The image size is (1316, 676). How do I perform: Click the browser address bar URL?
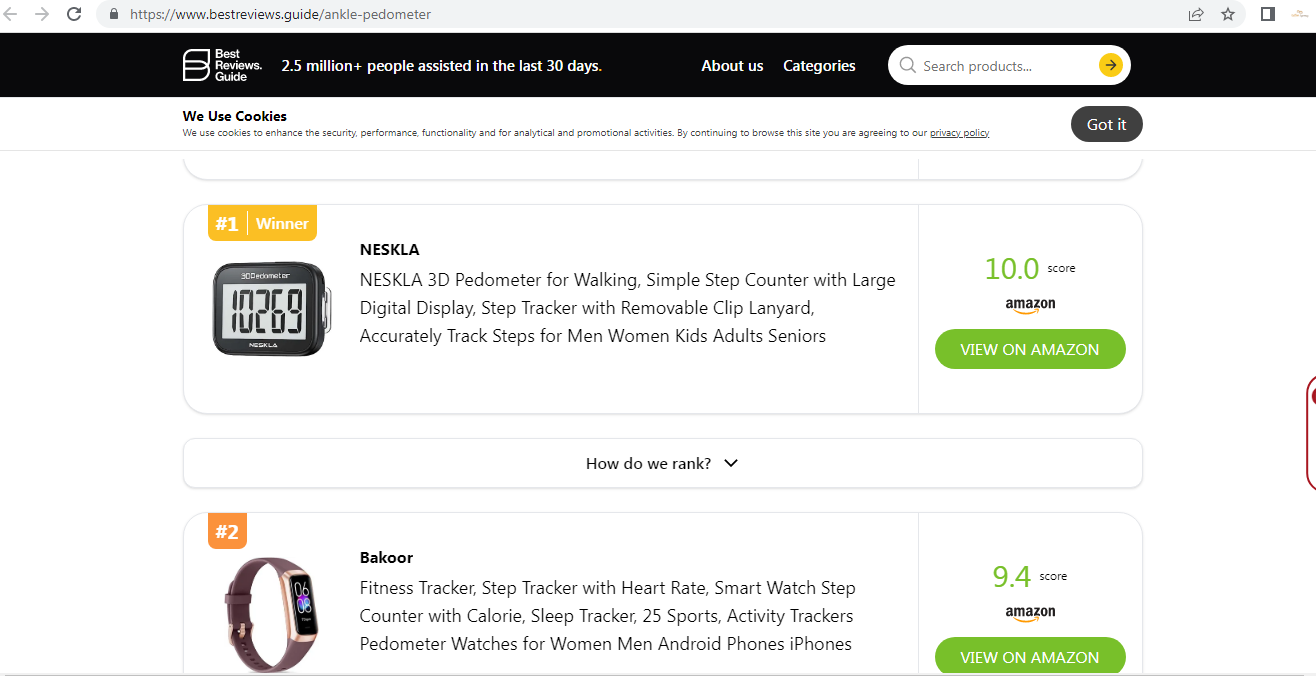click(281, 15)
